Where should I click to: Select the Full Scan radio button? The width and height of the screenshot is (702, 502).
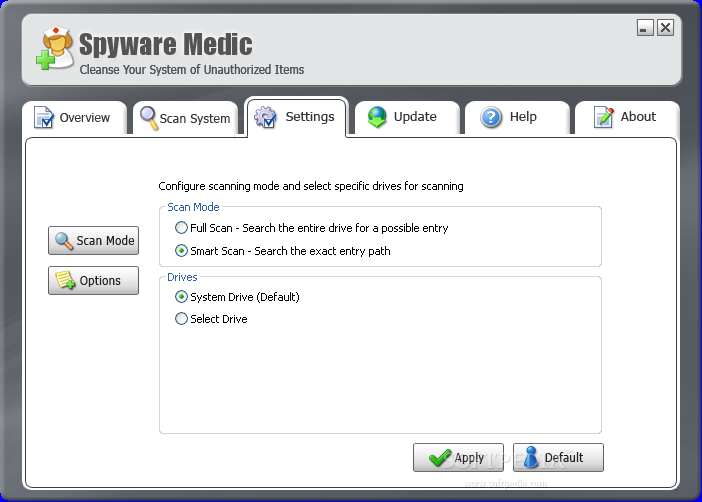181,228
